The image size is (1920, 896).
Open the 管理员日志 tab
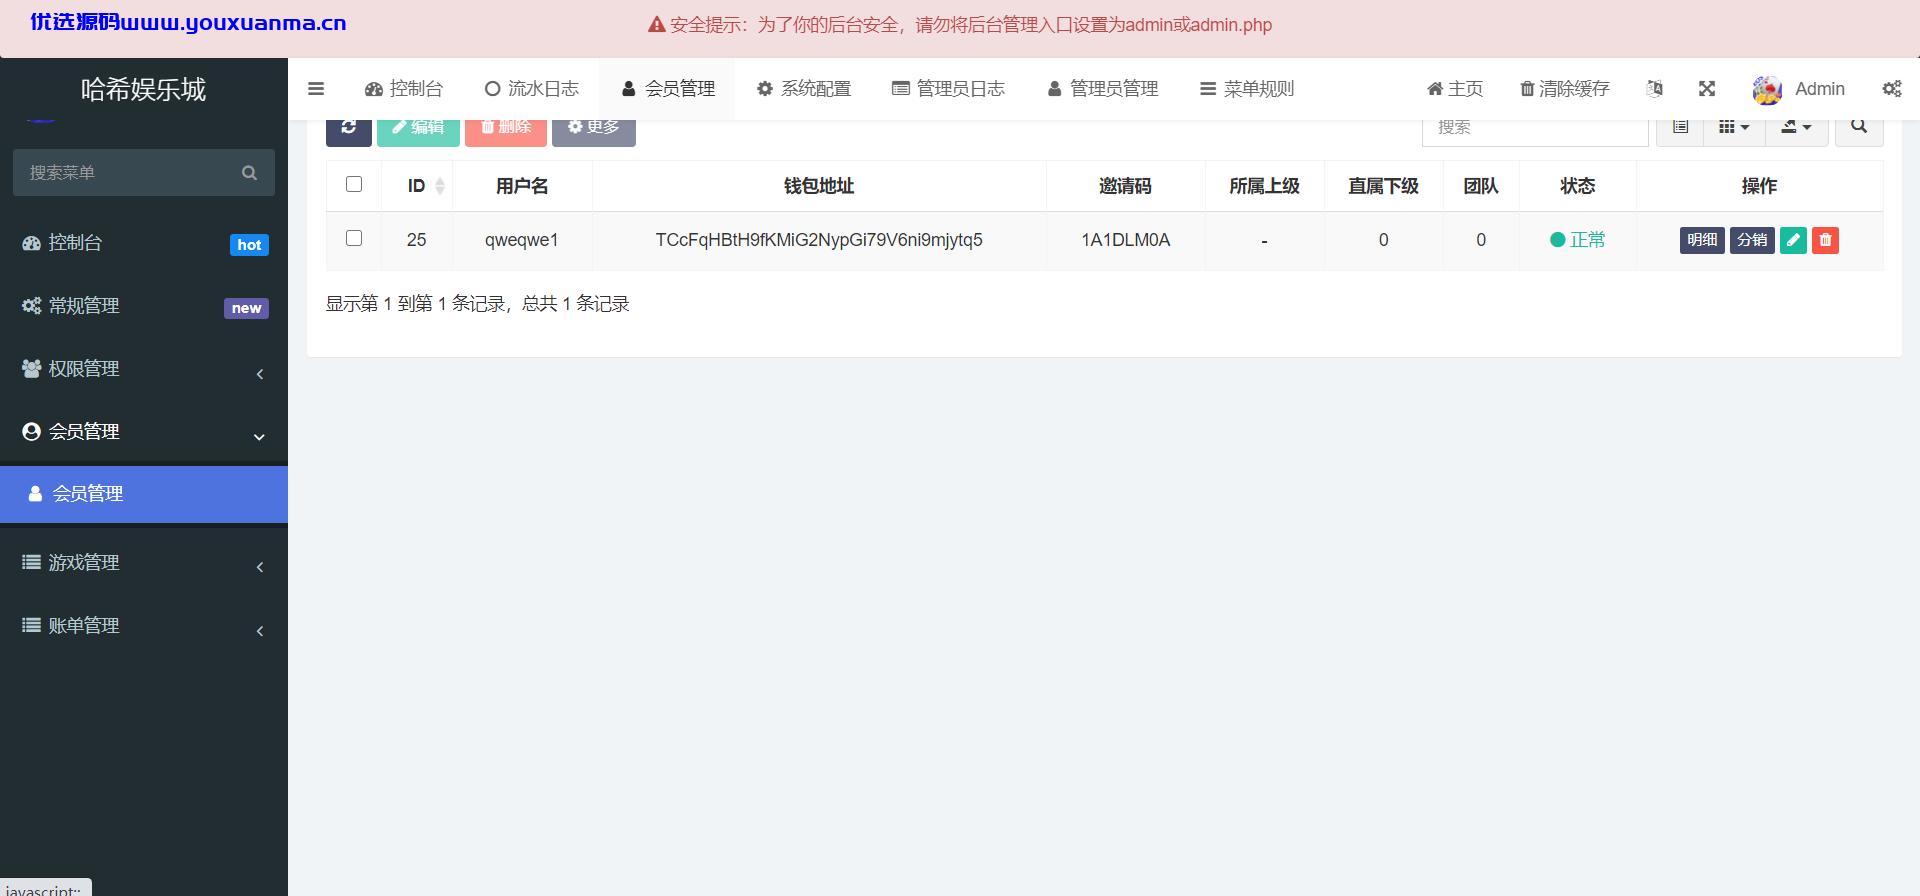coord(948,89)
